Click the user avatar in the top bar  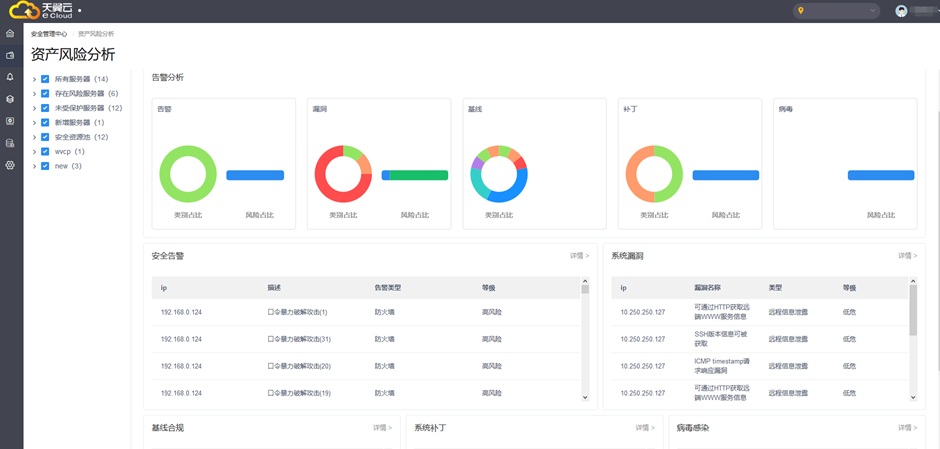902,11
